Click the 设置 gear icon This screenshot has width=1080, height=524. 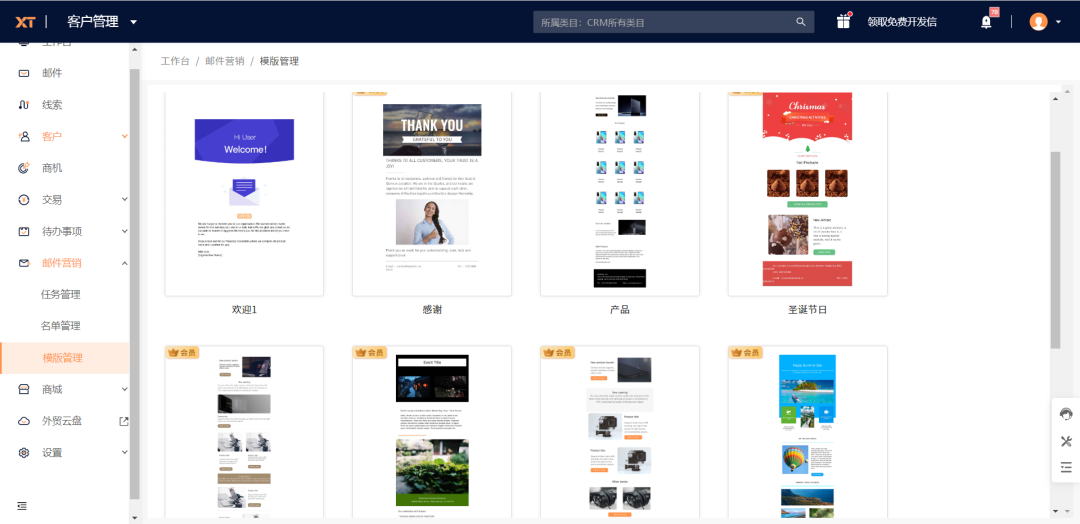tap(24, 453)
